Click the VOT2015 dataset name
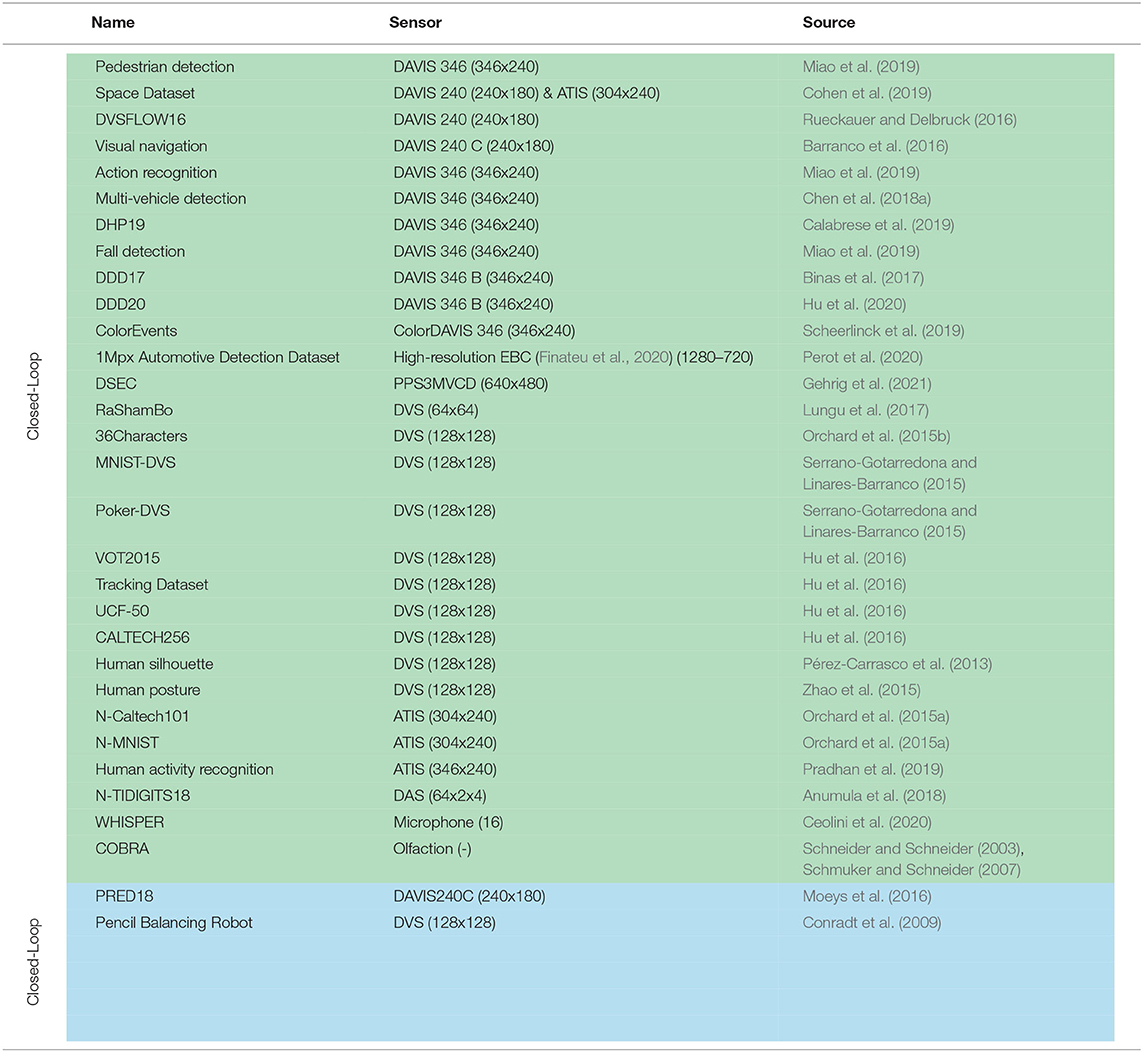 click(128, 558)
